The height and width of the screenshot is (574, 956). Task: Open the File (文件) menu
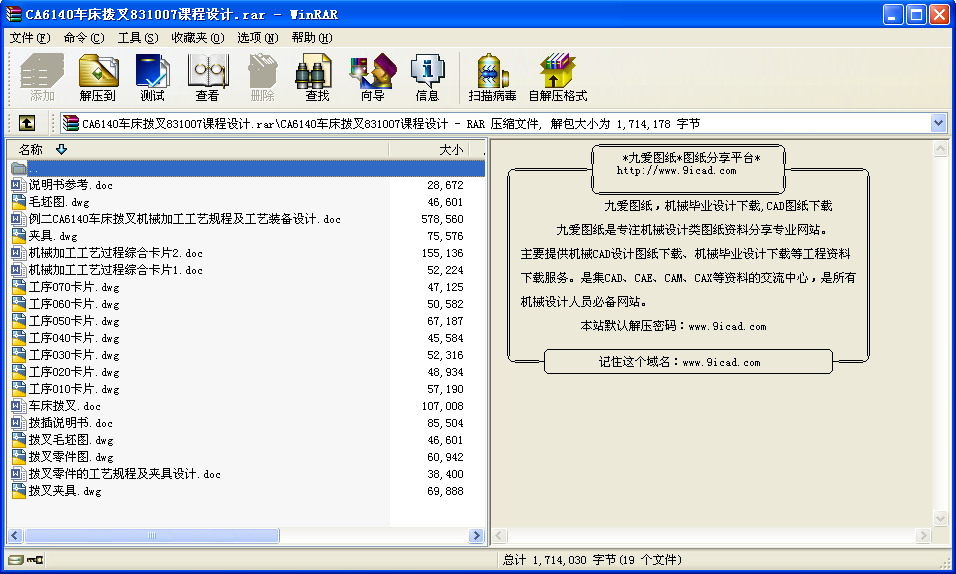tap(29, 38)
